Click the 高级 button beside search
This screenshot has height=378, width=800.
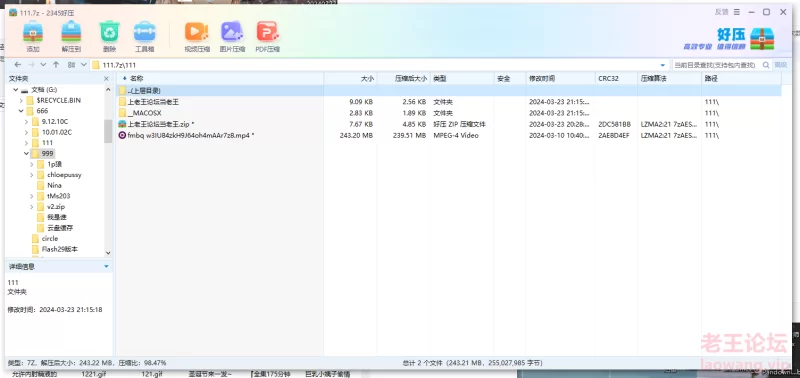click(781, 65)
